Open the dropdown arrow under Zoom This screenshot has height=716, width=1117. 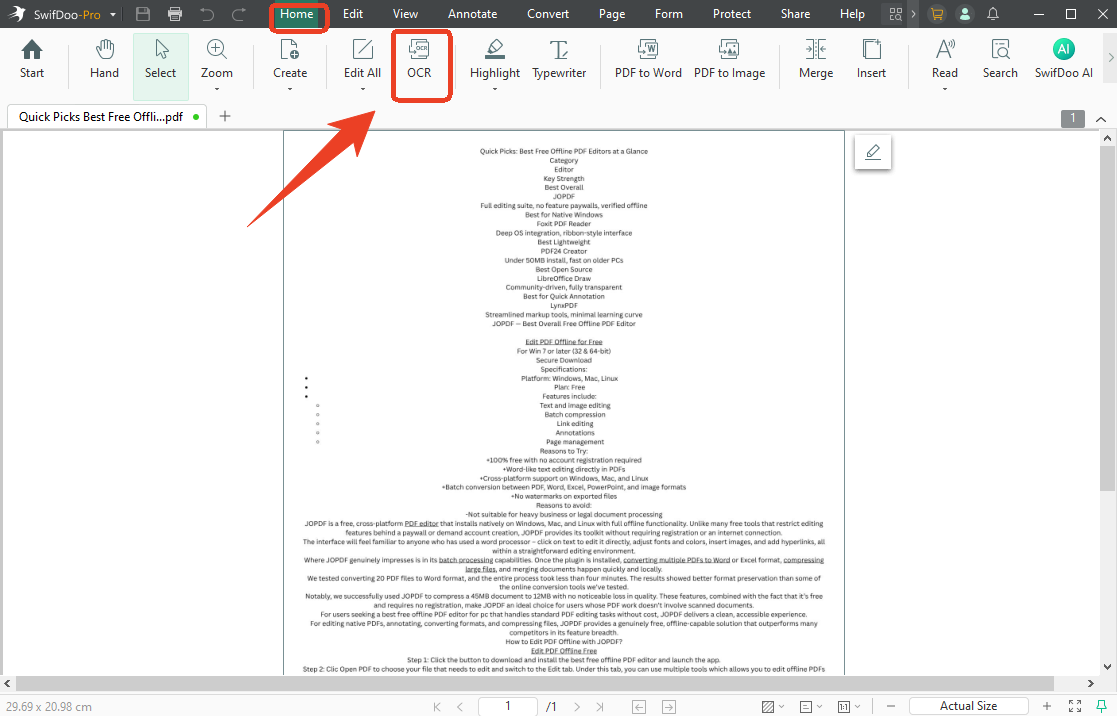click(x=217, y=90)
